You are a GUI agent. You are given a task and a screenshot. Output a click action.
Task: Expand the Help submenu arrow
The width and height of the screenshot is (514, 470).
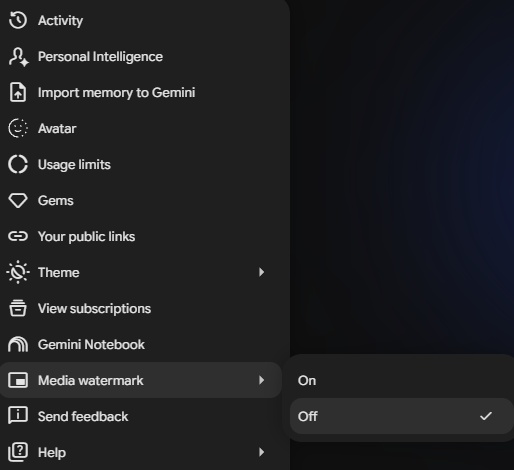[261, 452]
